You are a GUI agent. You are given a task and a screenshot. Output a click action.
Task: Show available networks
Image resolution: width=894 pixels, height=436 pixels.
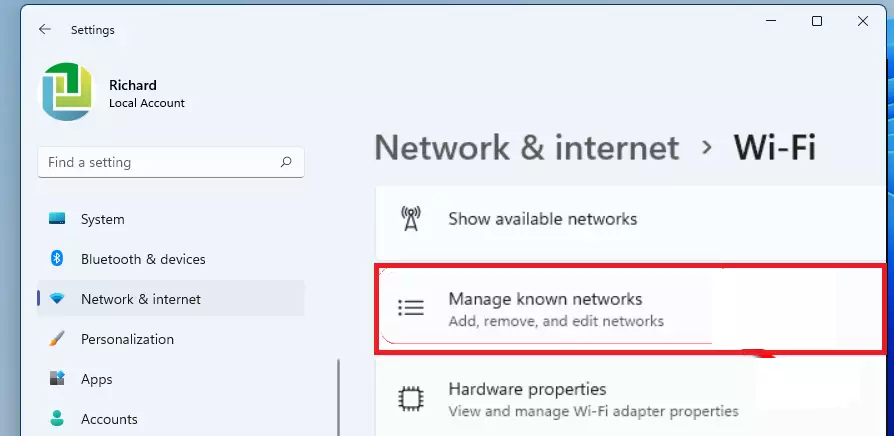tap(631, 219)
